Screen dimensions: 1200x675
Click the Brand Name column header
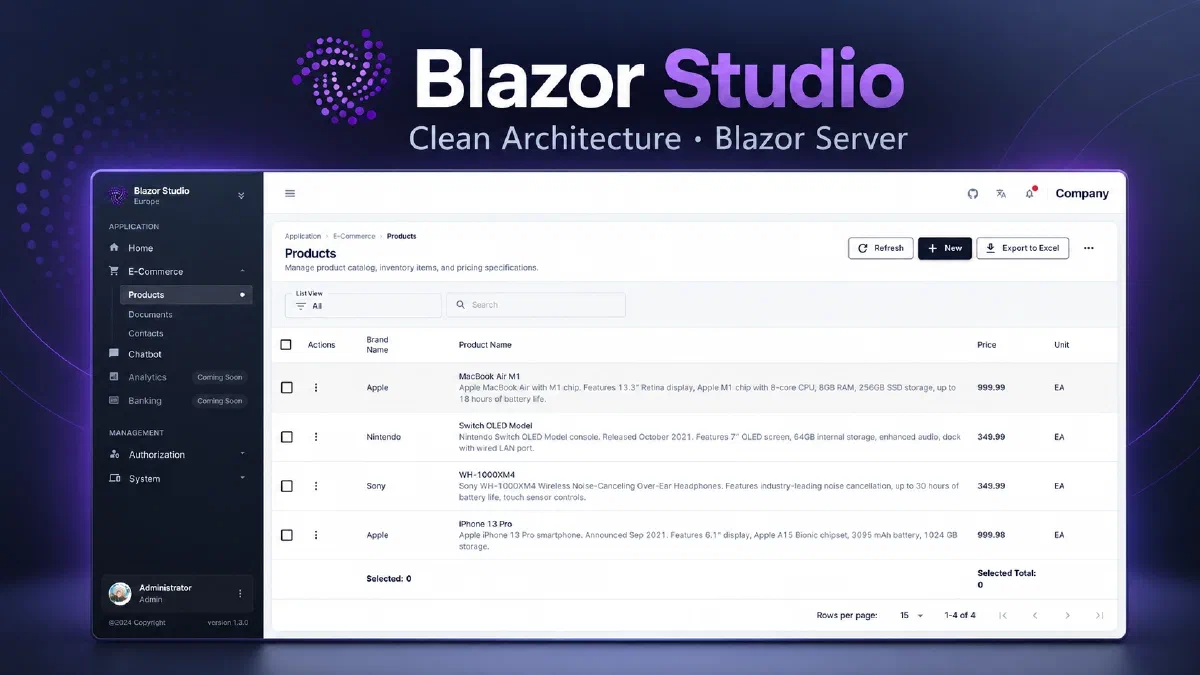377,345
